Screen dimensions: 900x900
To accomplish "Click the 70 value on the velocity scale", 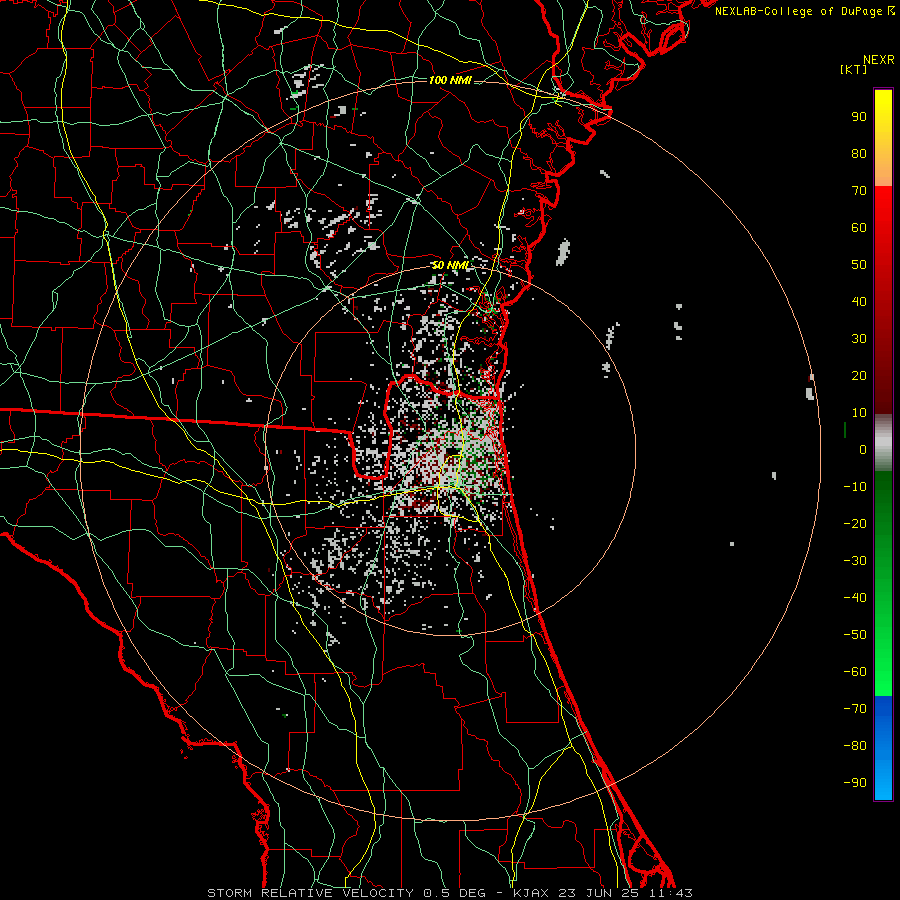I will (859, 191).
